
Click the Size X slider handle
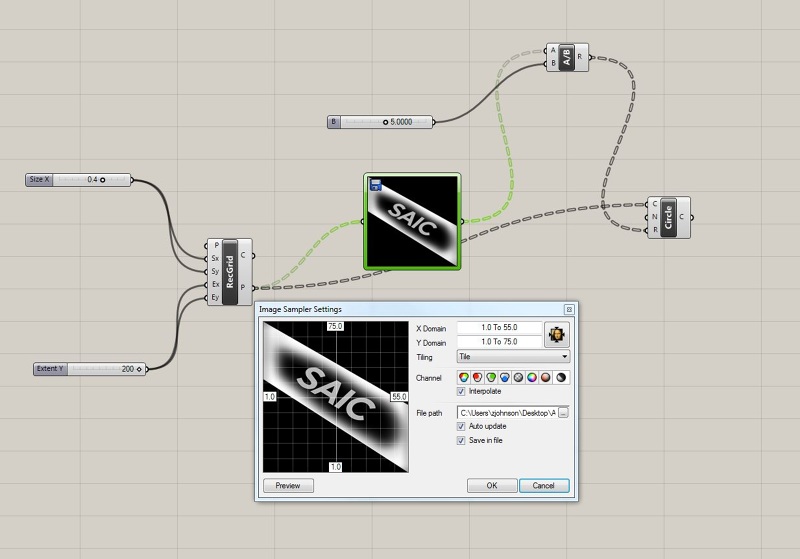tap(103, 180)
